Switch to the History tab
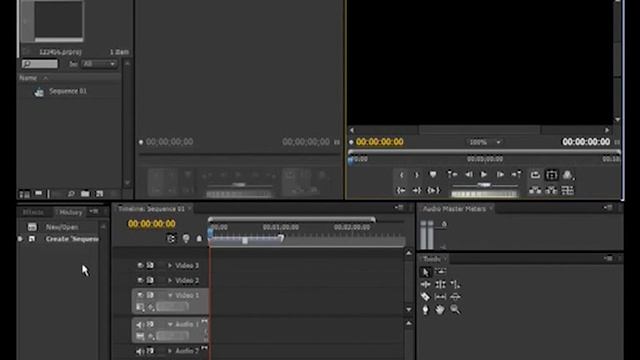Image resolution: width=640 pixels, height=360 pixels. click(x=71, y=212)
